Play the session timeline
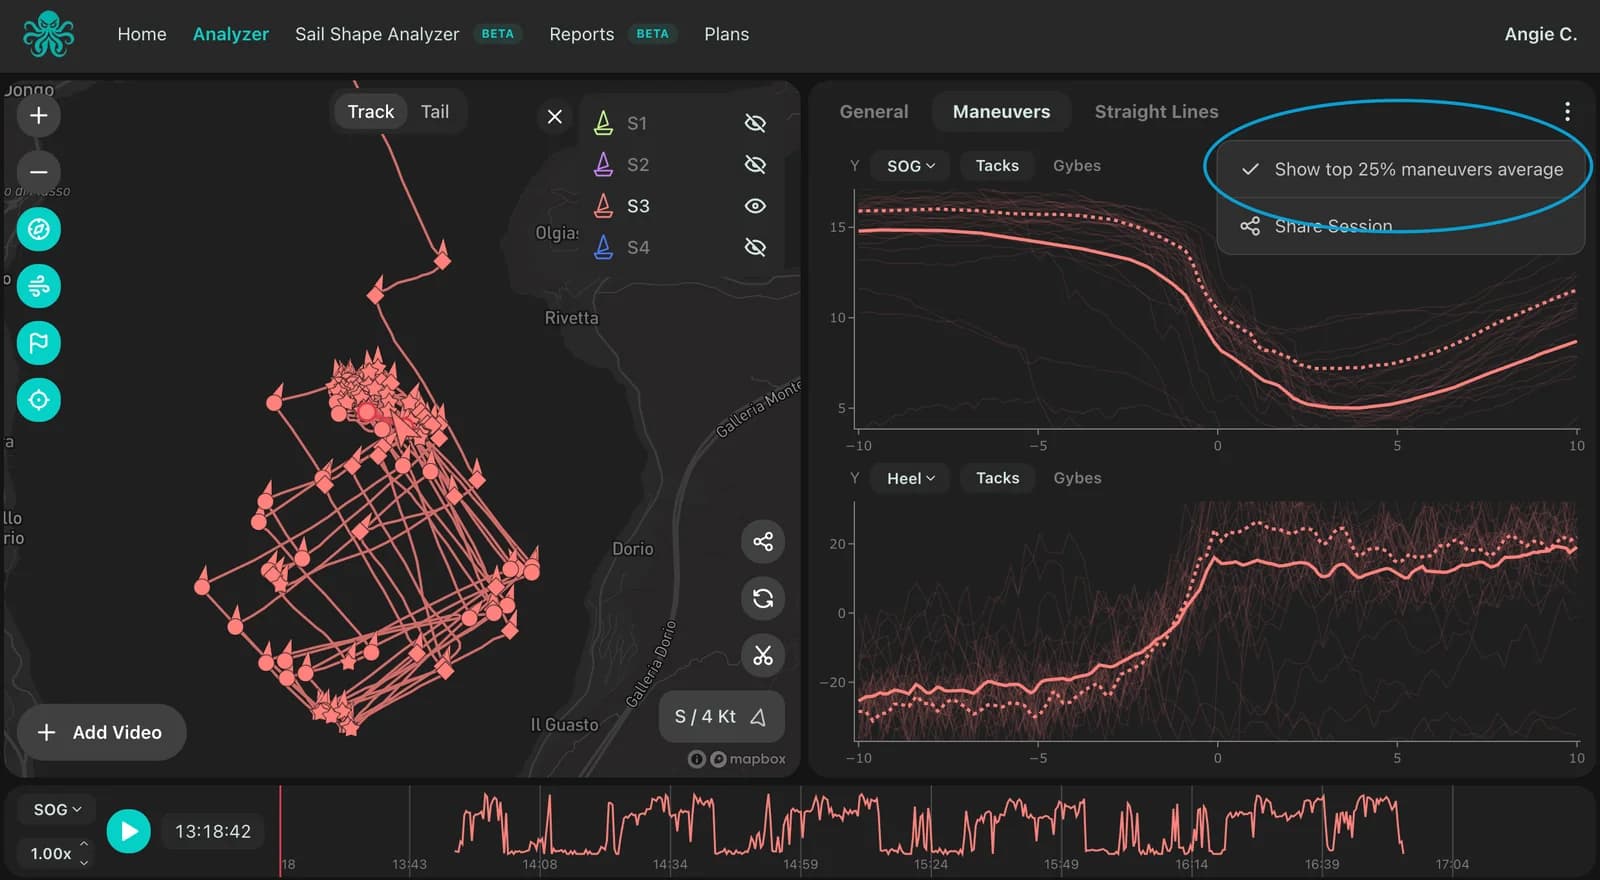1600x880 pixels. 128,831
